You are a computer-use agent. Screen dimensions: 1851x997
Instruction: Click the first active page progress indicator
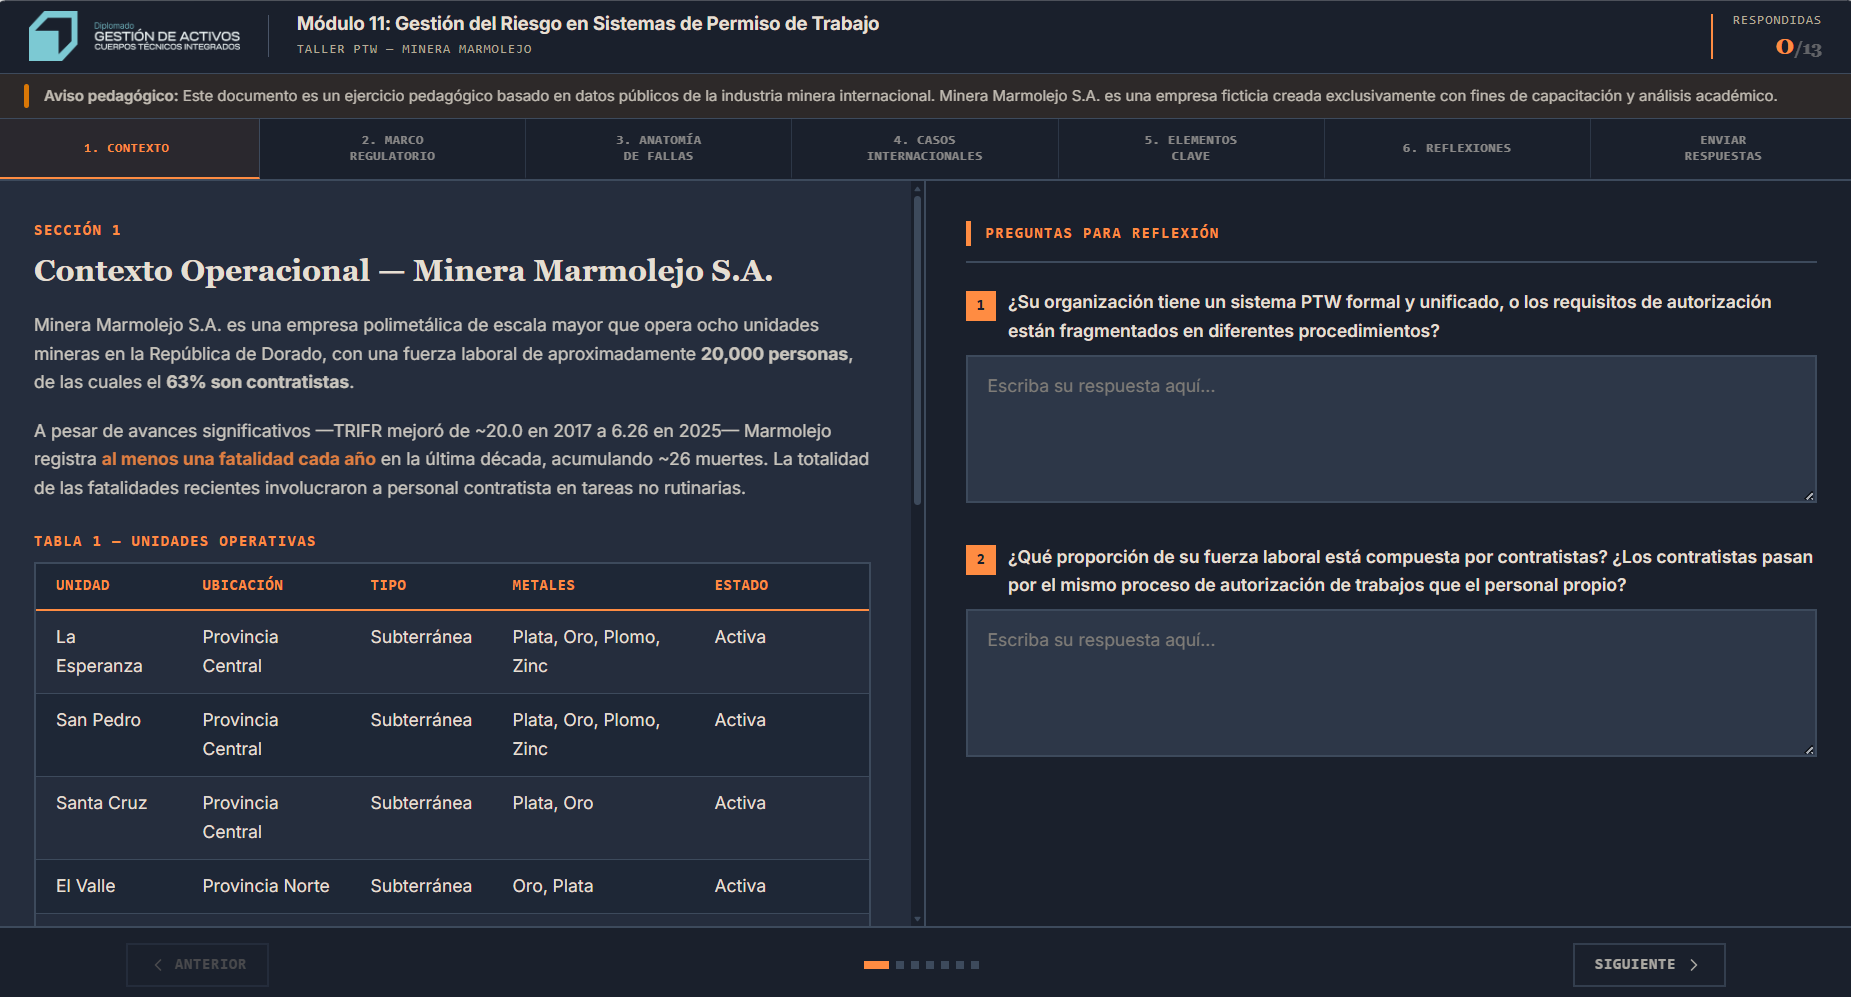click(876, 965)
